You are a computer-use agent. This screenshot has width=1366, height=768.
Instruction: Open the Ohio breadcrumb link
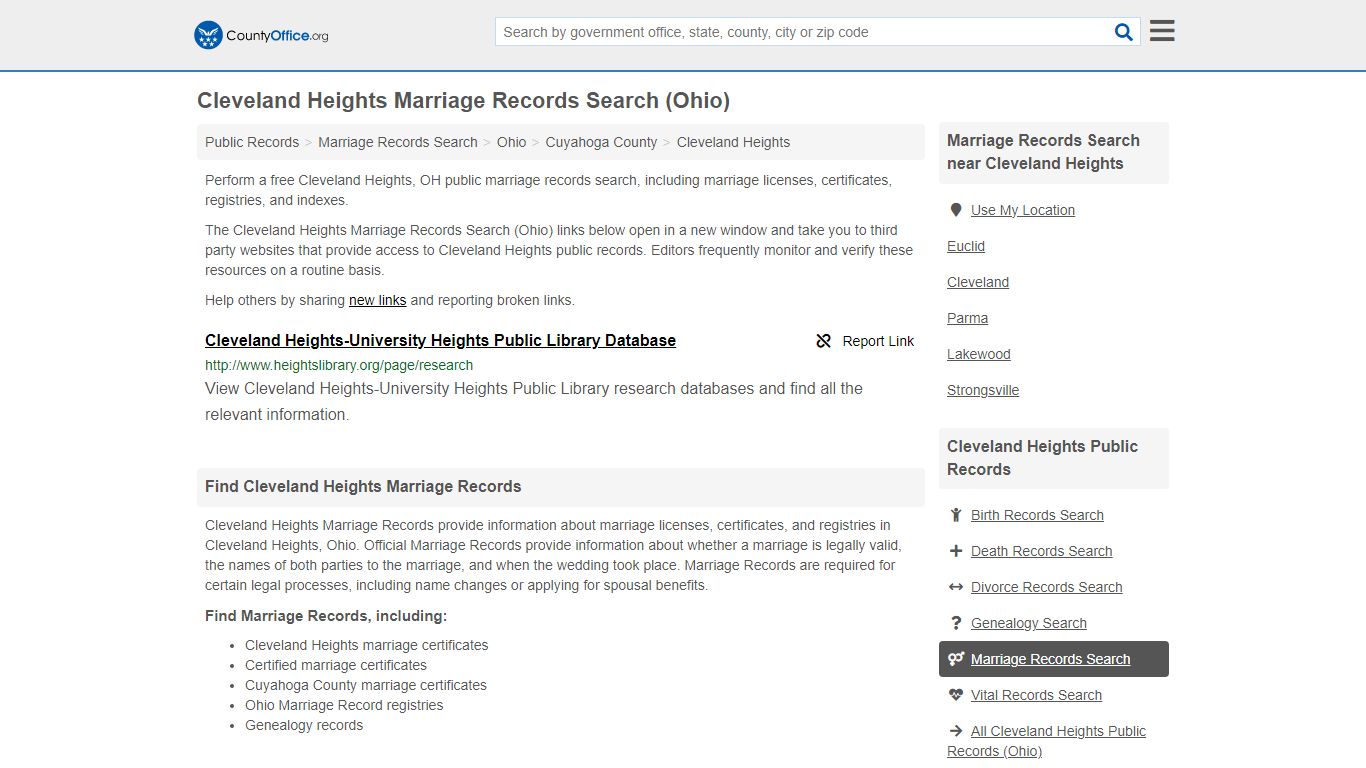coord(511,142)
